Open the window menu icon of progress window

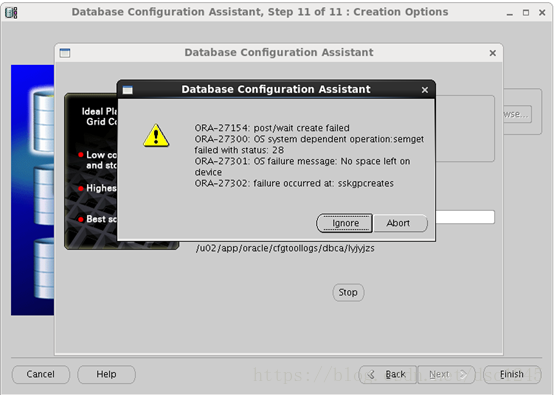[x=65, y=53]
